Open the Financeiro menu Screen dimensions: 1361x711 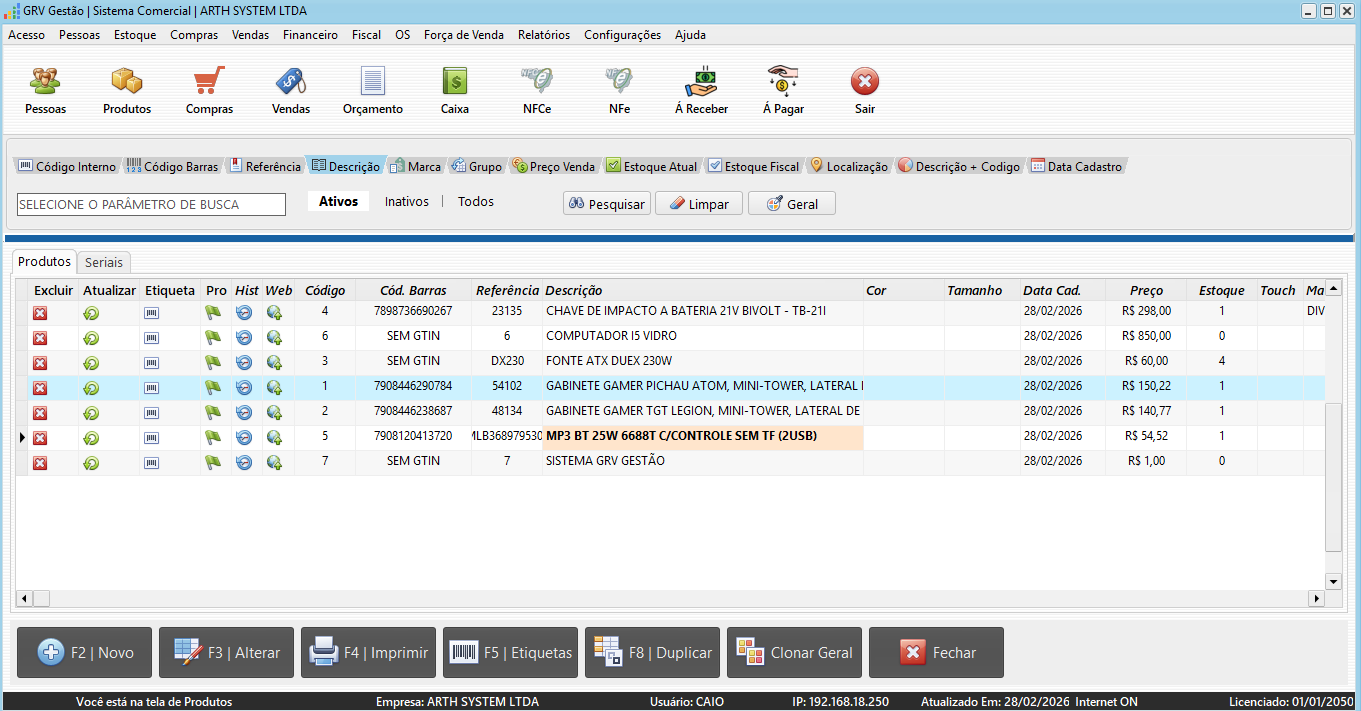coord(310,35)
